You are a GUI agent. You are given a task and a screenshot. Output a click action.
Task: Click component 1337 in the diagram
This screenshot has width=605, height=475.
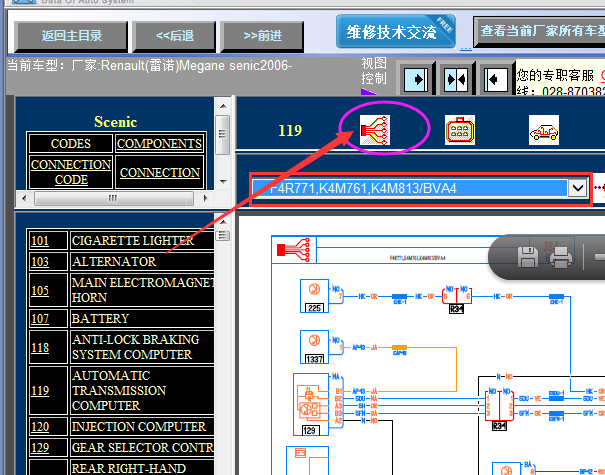[x=314, y=347]
